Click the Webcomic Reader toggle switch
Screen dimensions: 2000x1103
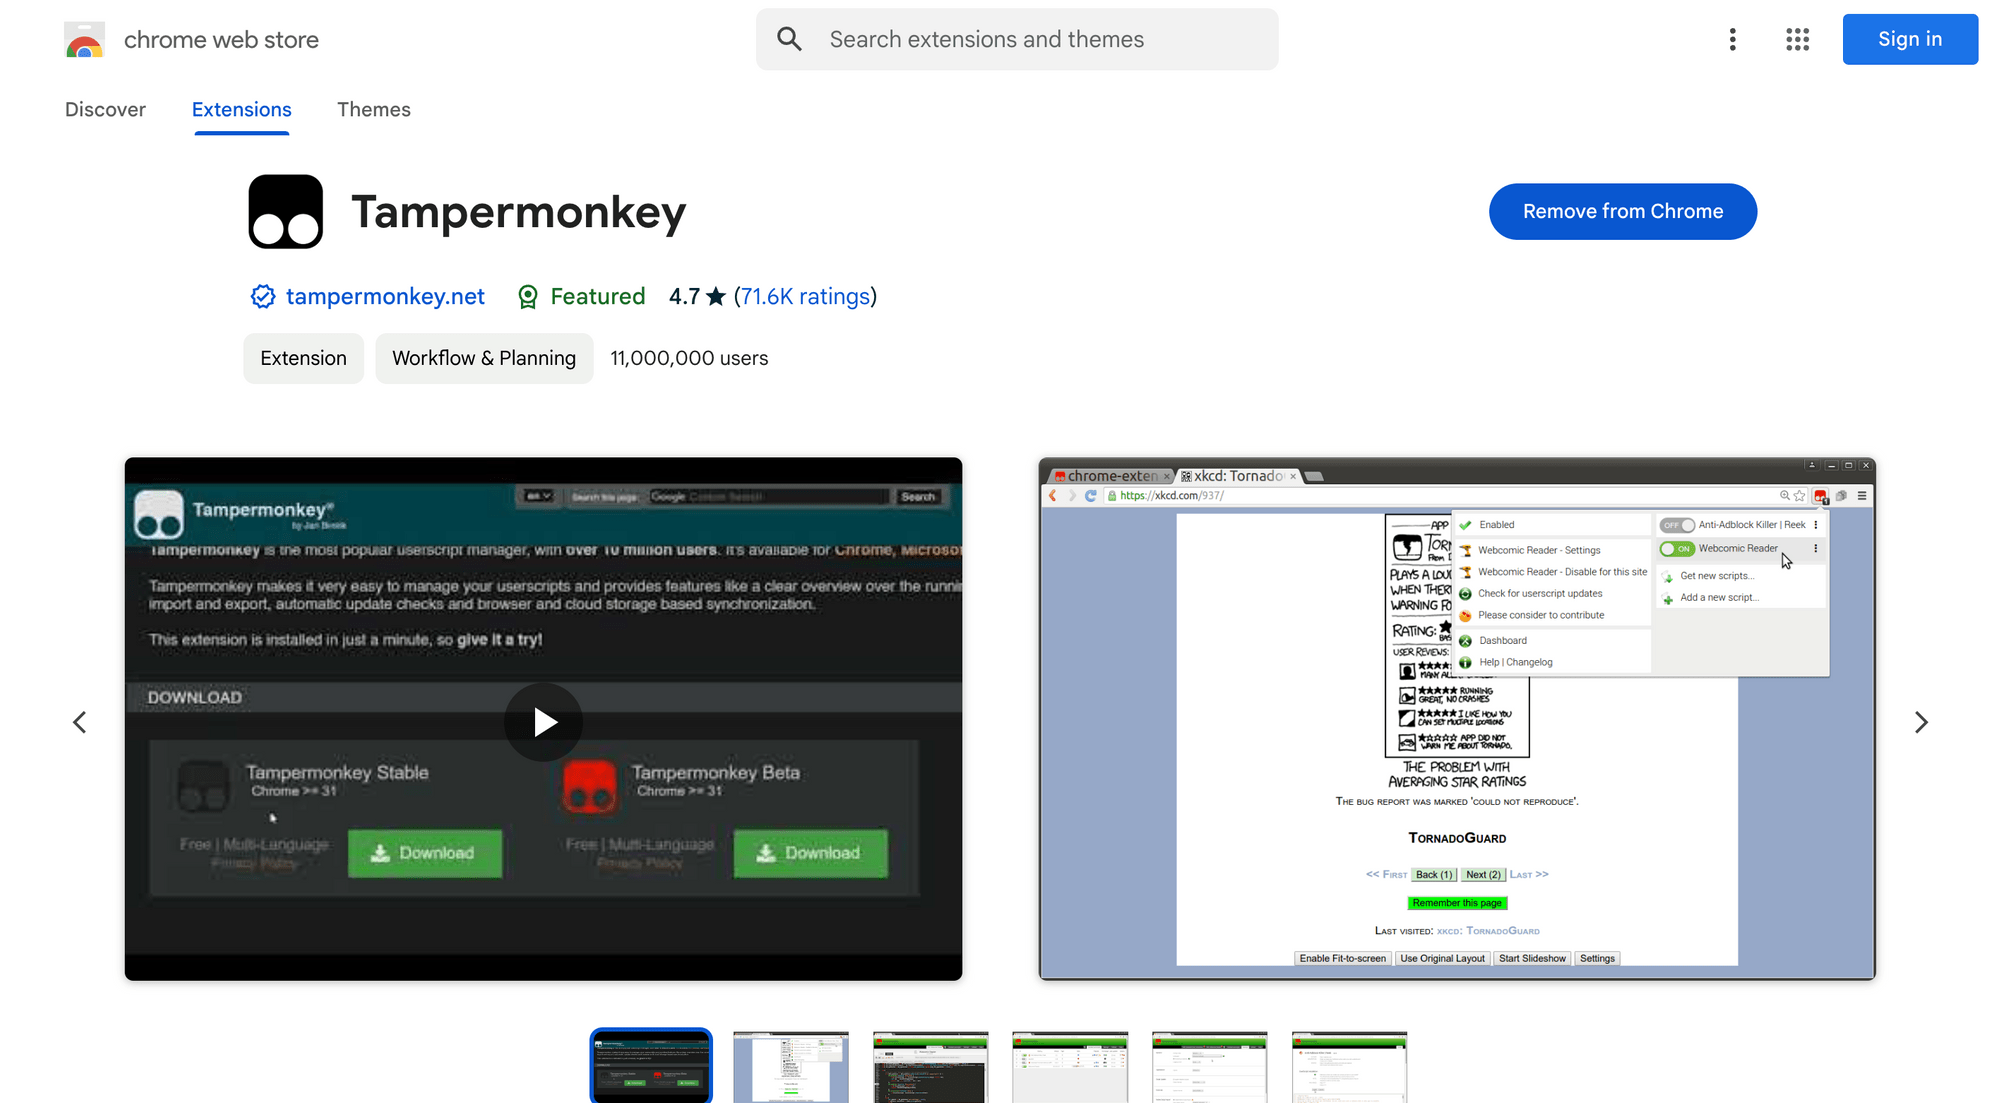(x=1675, y=547)
